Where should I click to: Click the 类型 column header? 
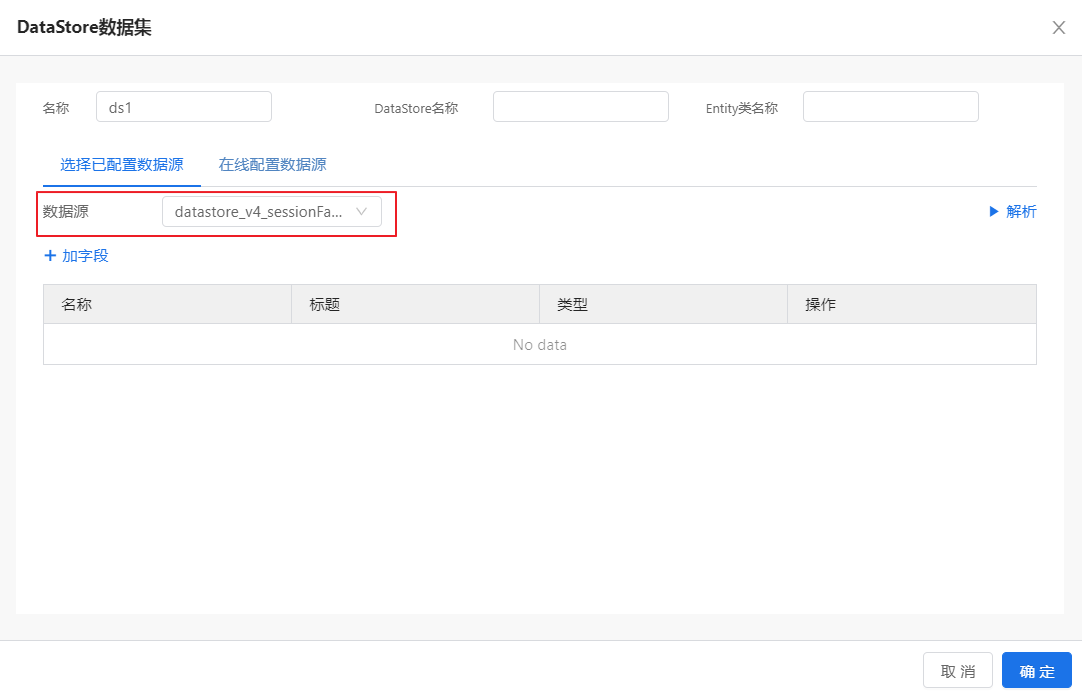tap(663, 304)
